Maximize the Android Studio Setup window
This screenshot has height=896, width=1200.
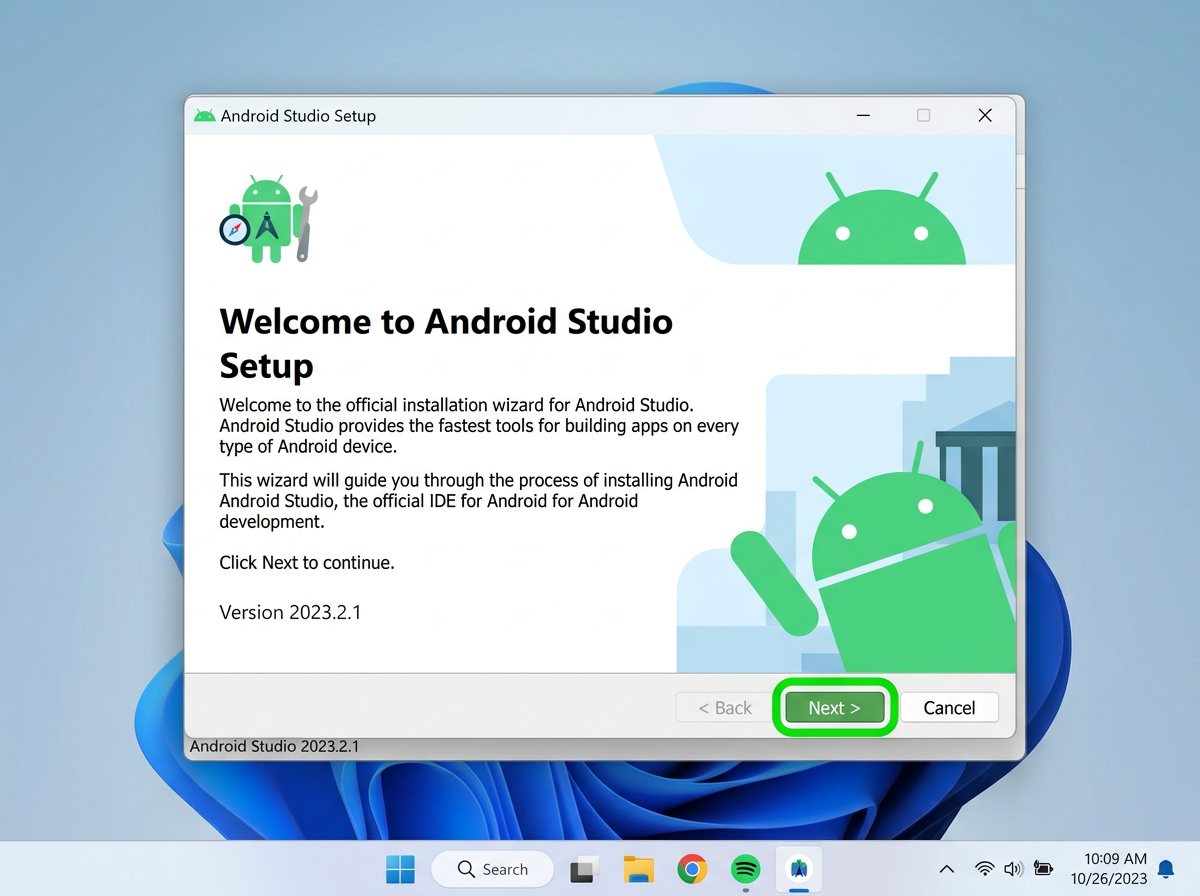click(x=923, y=116)
